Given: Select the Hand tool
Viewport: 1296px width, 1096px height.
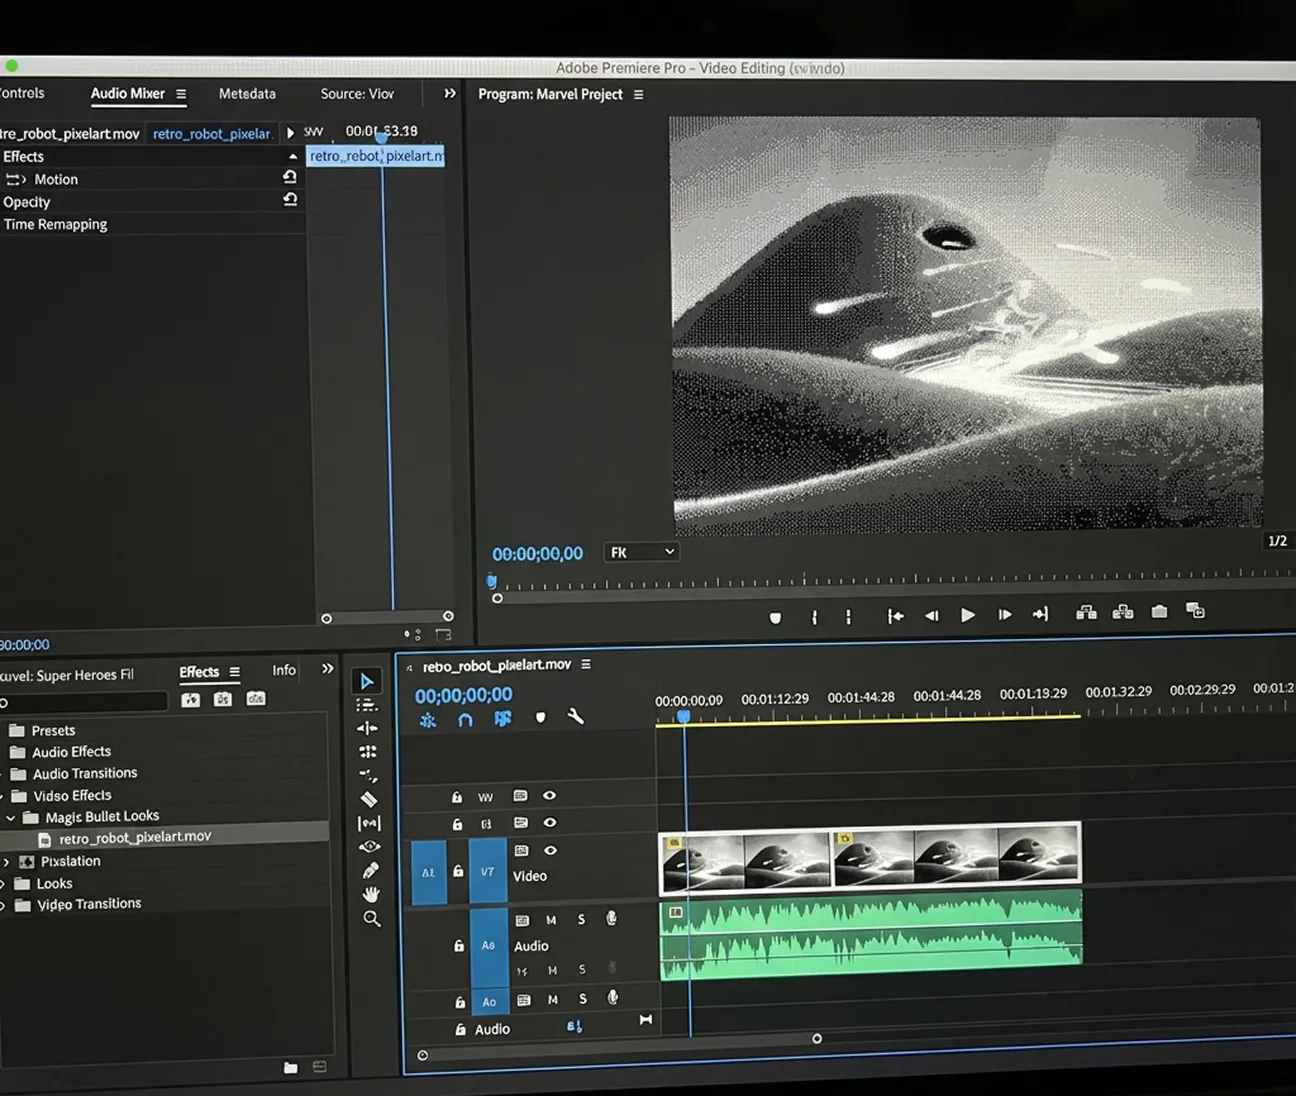Looking at the screenshot, I should point(371,894).
